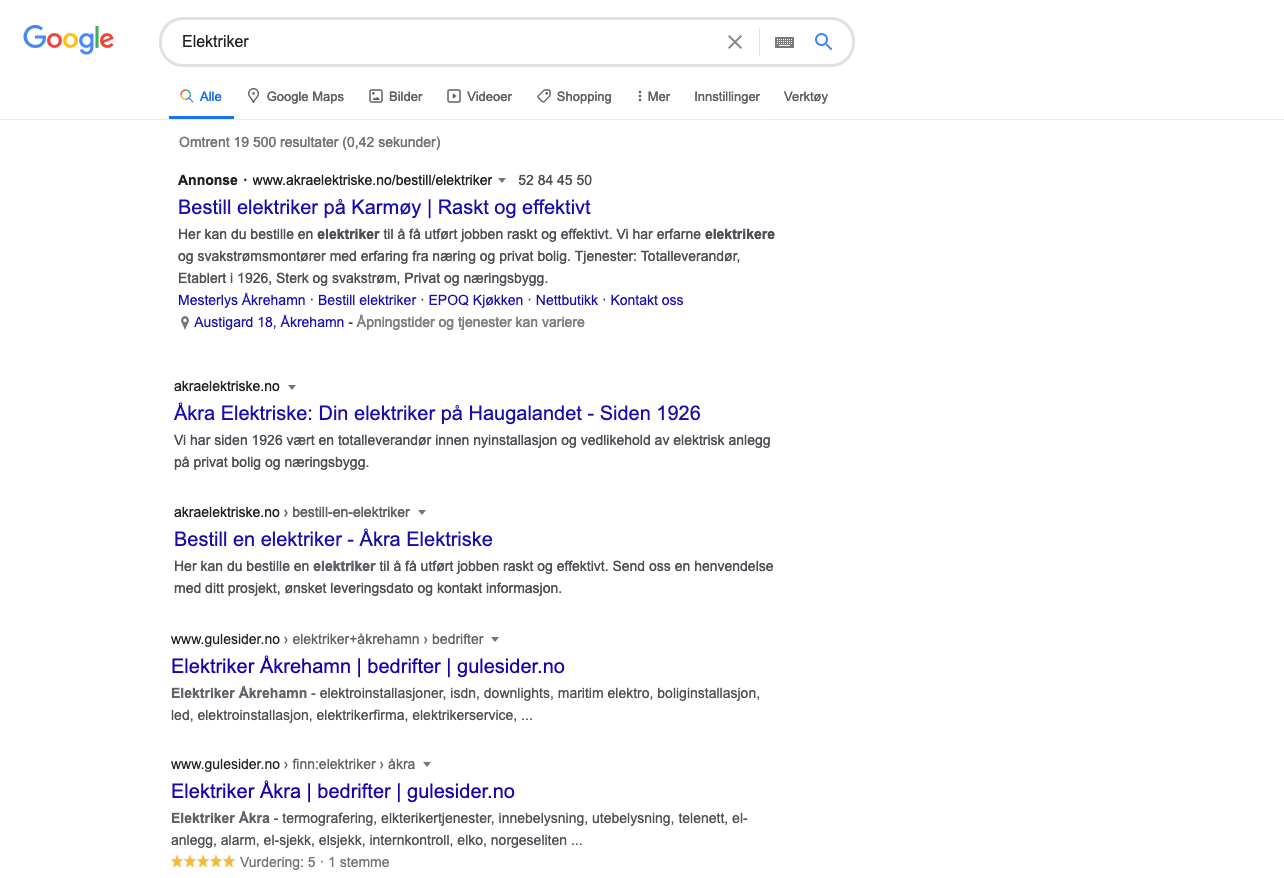Open 'Åkra Elektriske: Din elektriker på Haugalandet'

pyautogui.click(x=437, y=413)
